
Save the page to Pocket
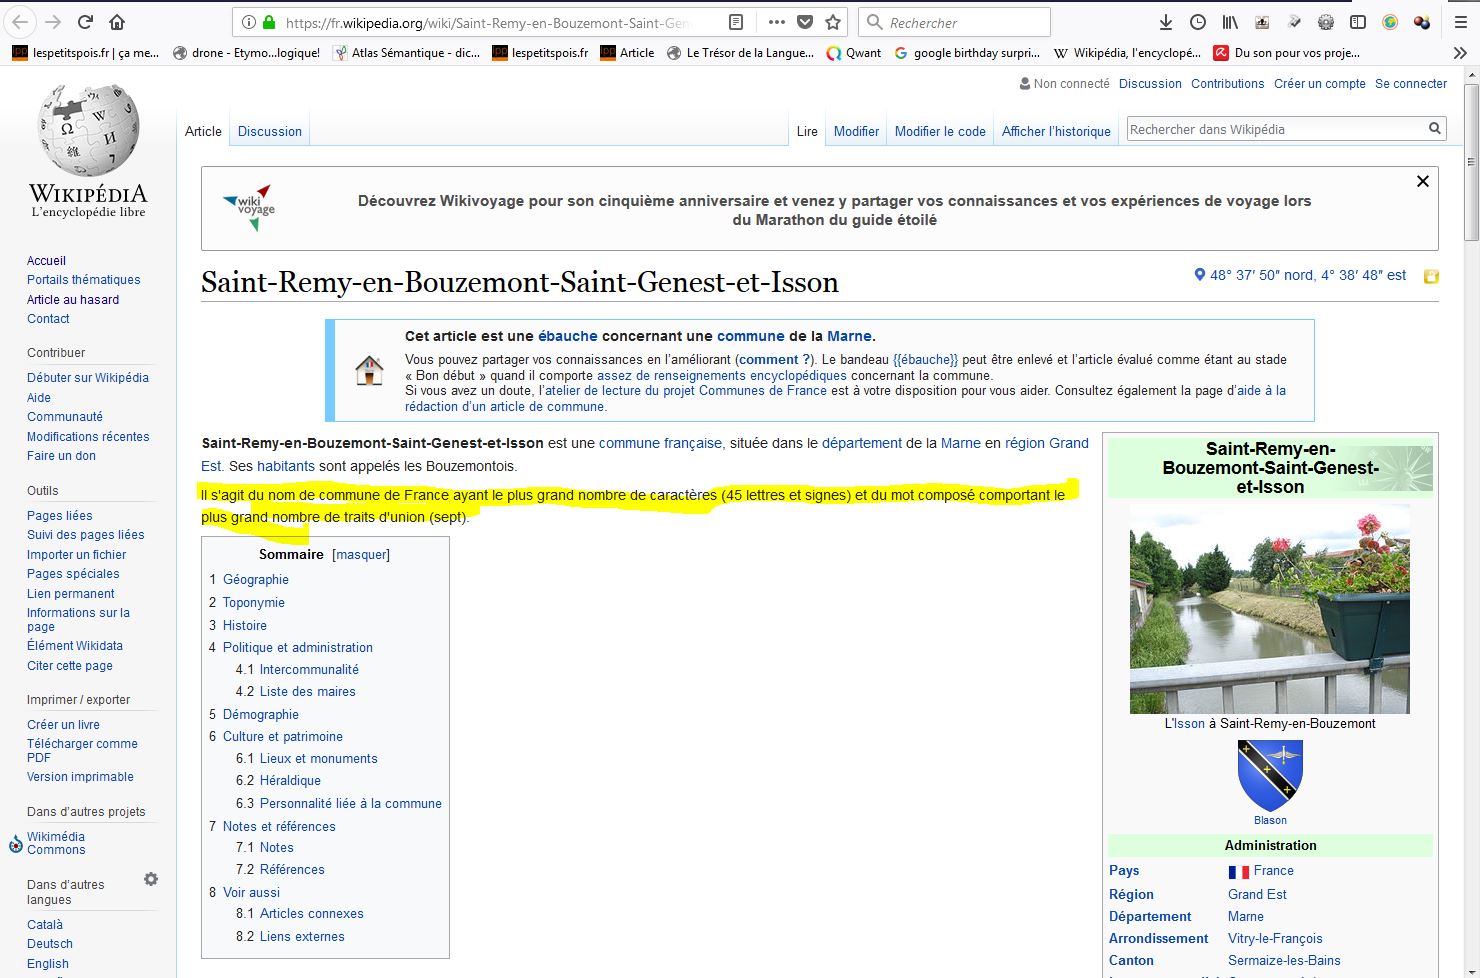[x=805, y=22]
